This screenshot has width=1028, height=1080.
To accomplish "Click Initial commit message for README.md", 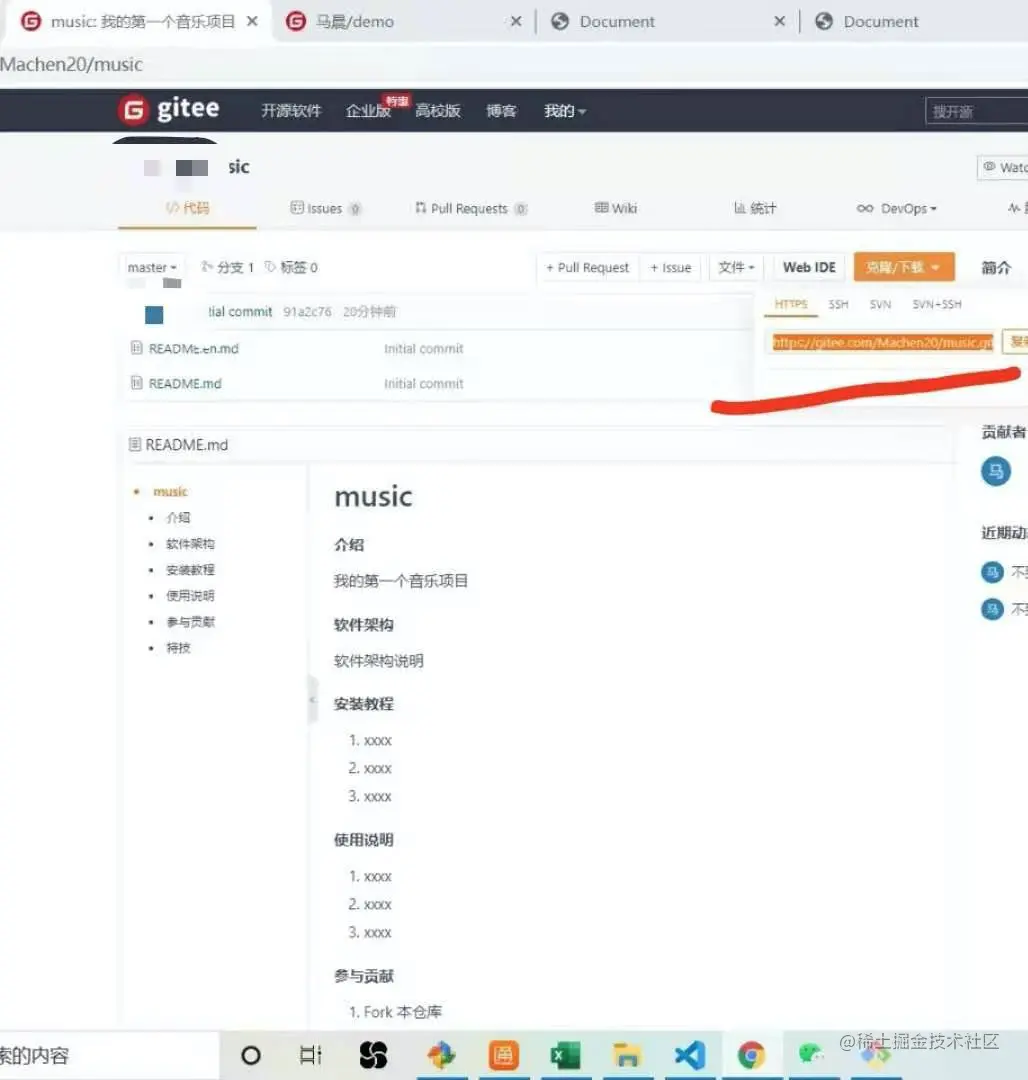I will click(x=423, y=384).
